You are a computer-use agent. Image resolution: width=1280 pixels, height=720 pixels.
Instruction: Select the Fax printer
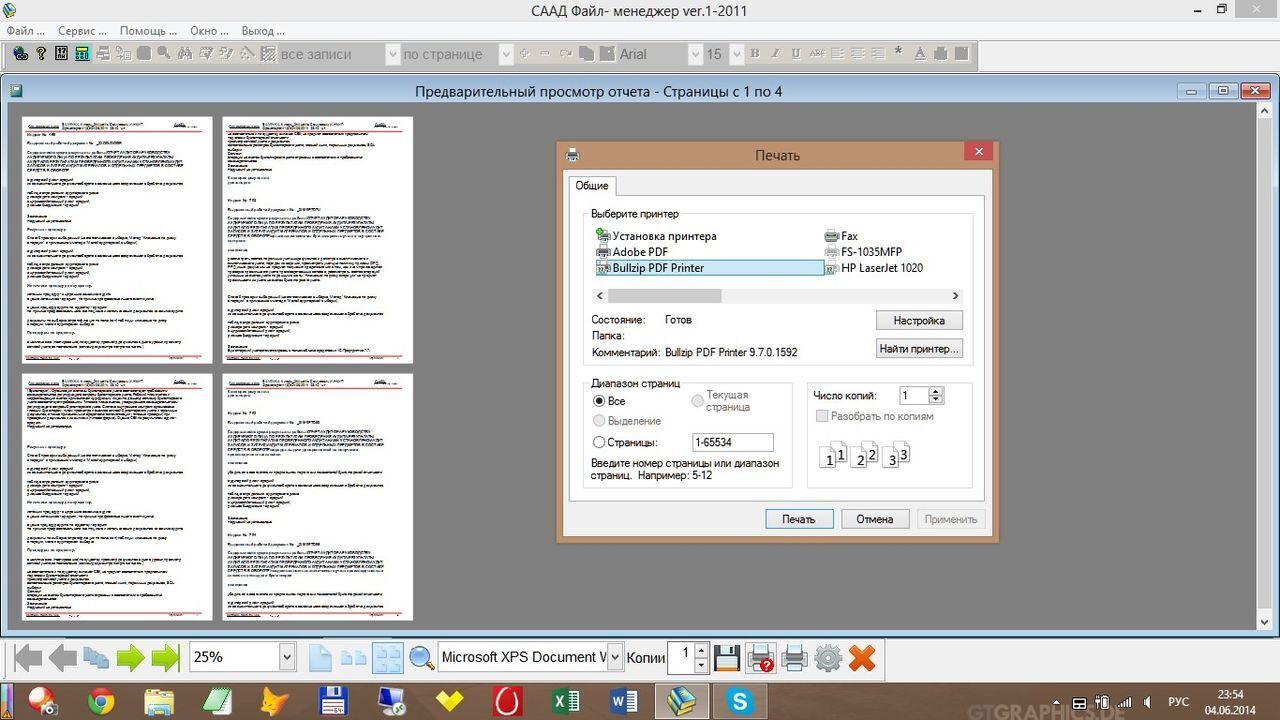pyautogui.click(x=841, y=236)
